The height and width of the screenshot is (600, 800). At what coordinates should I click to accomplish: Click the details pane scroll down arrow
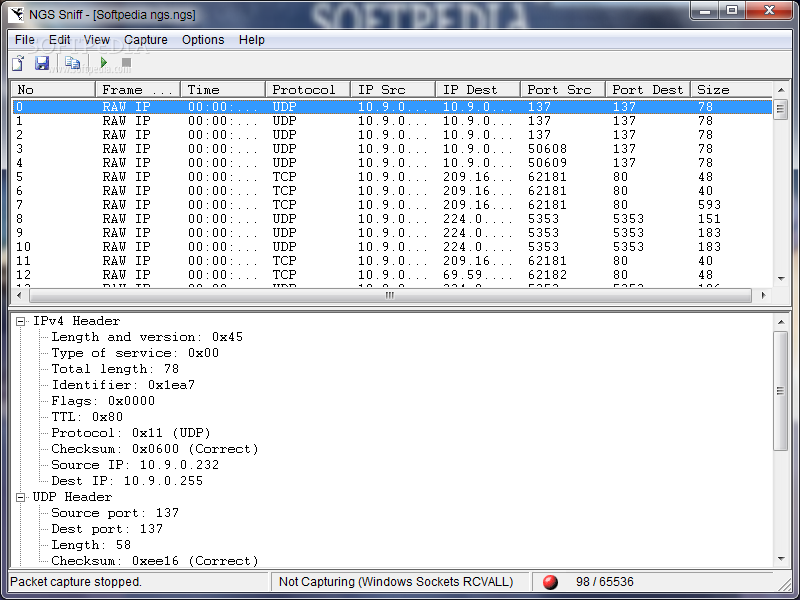pos(781,559)
